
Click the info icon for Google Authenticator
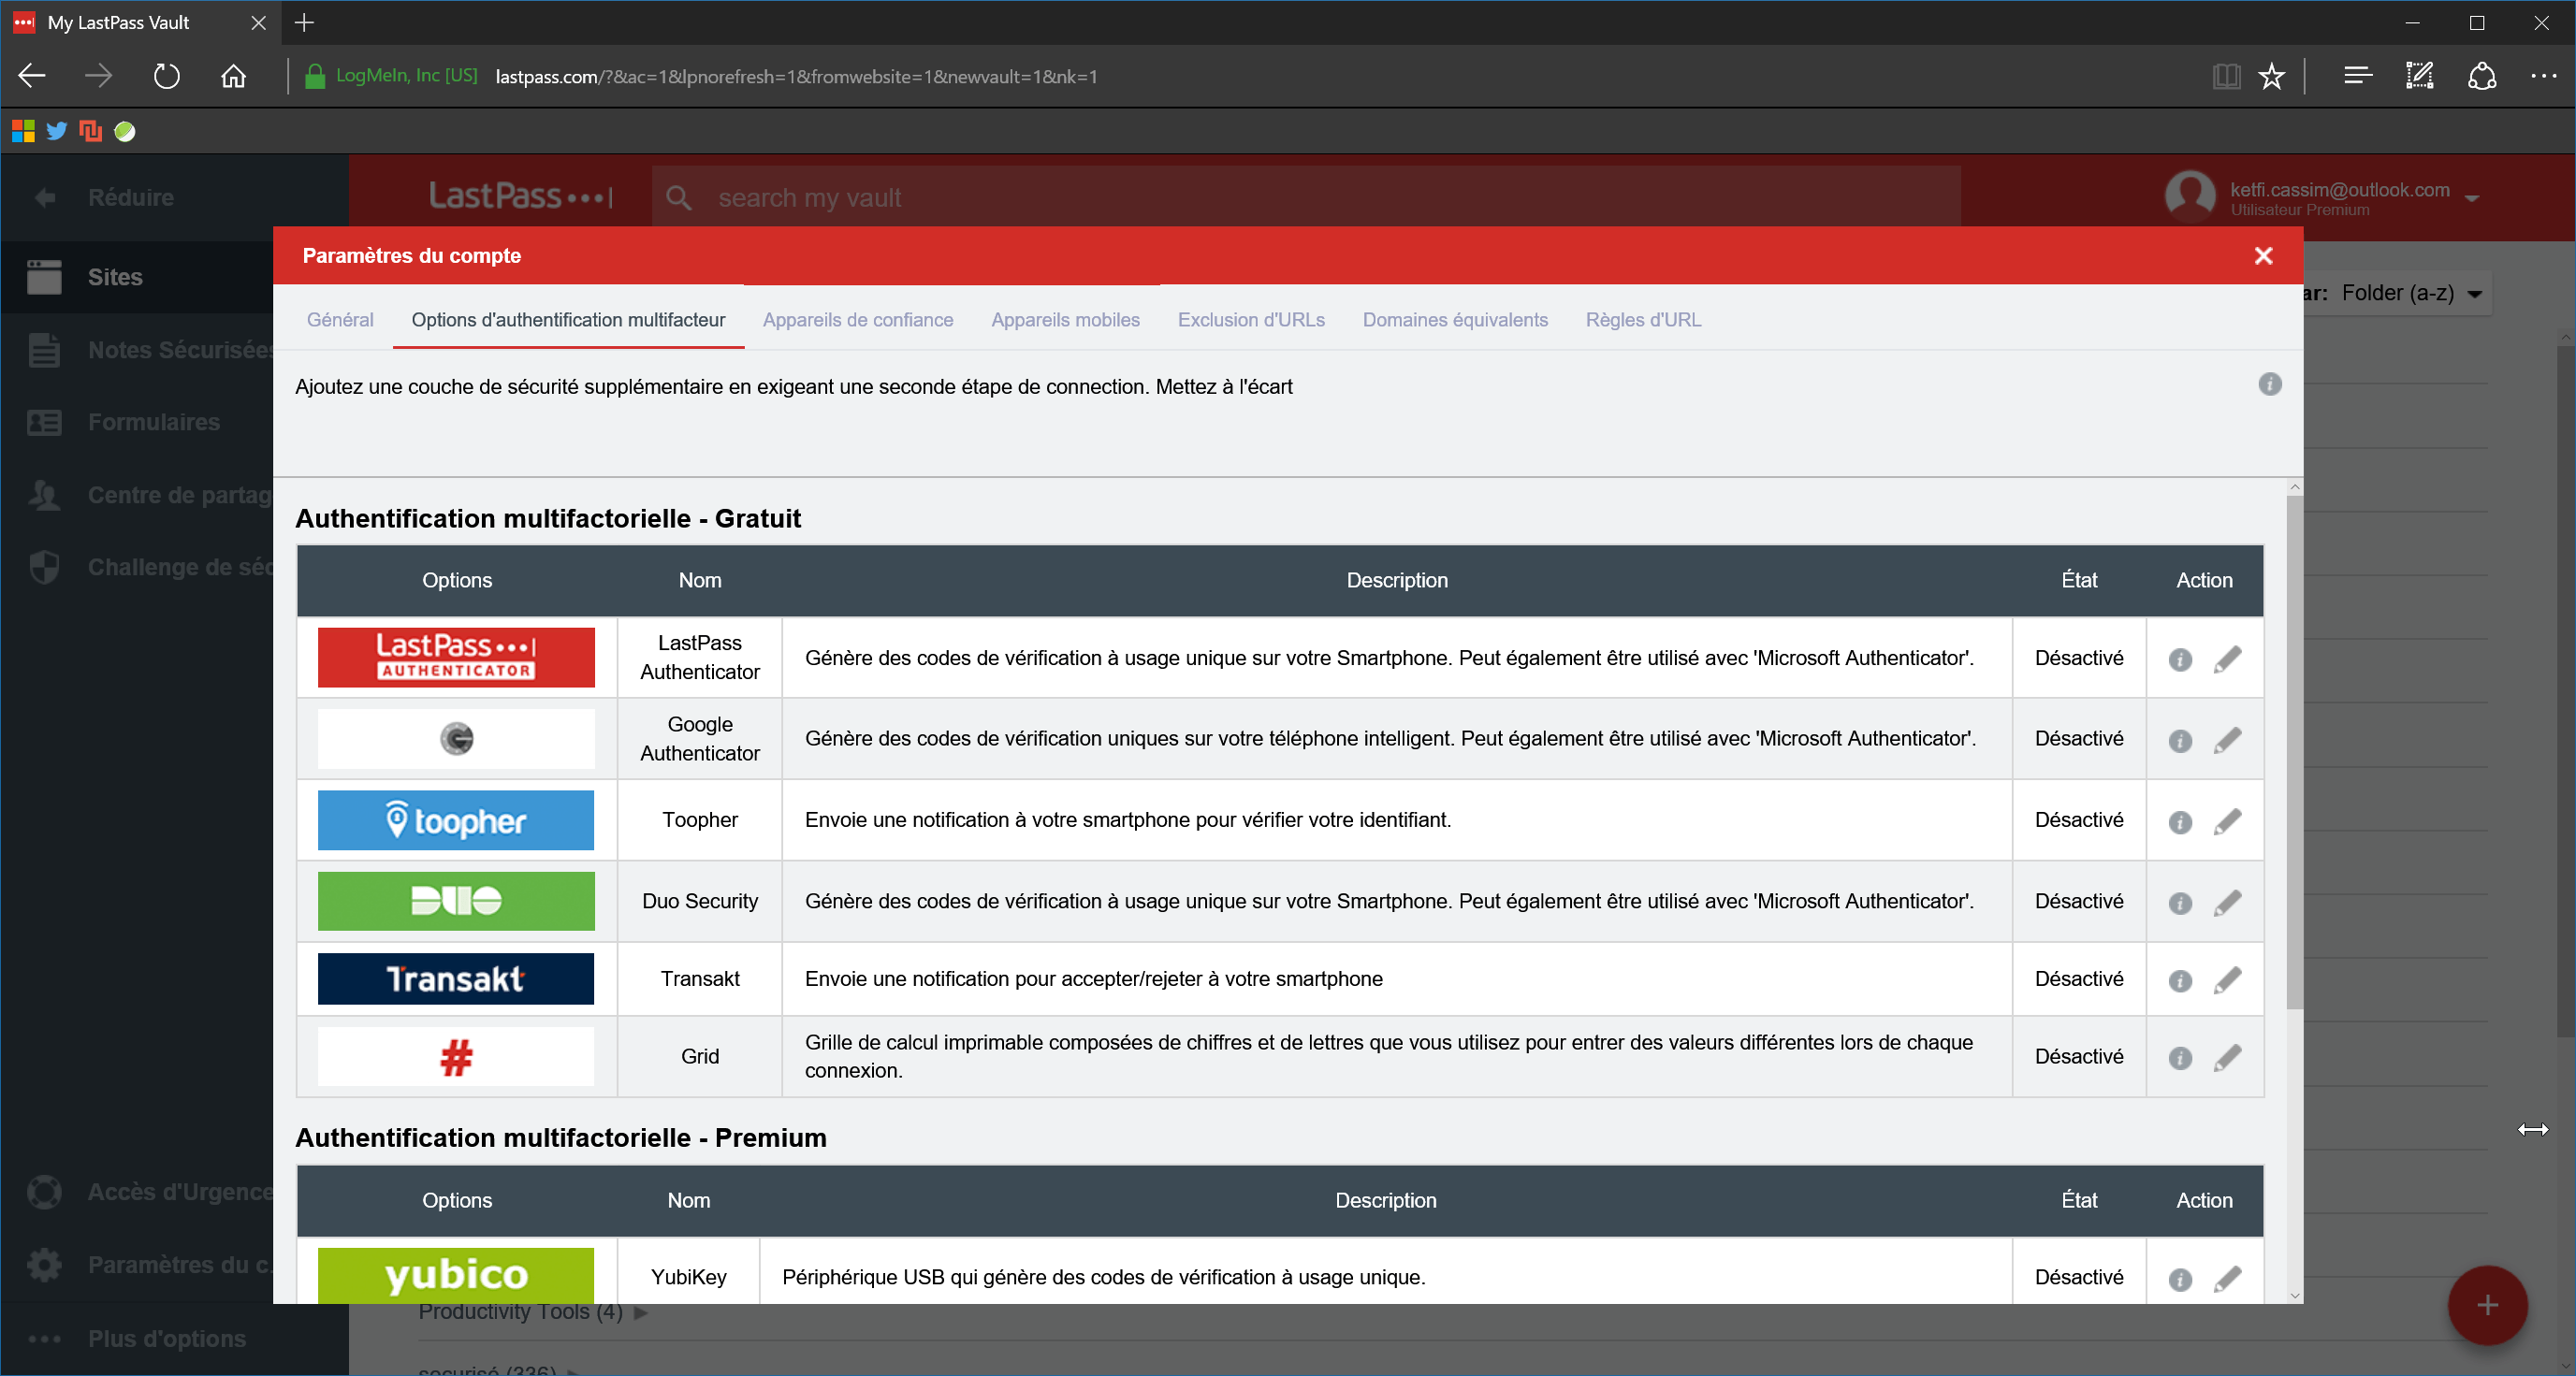[x=2180, y=741]
